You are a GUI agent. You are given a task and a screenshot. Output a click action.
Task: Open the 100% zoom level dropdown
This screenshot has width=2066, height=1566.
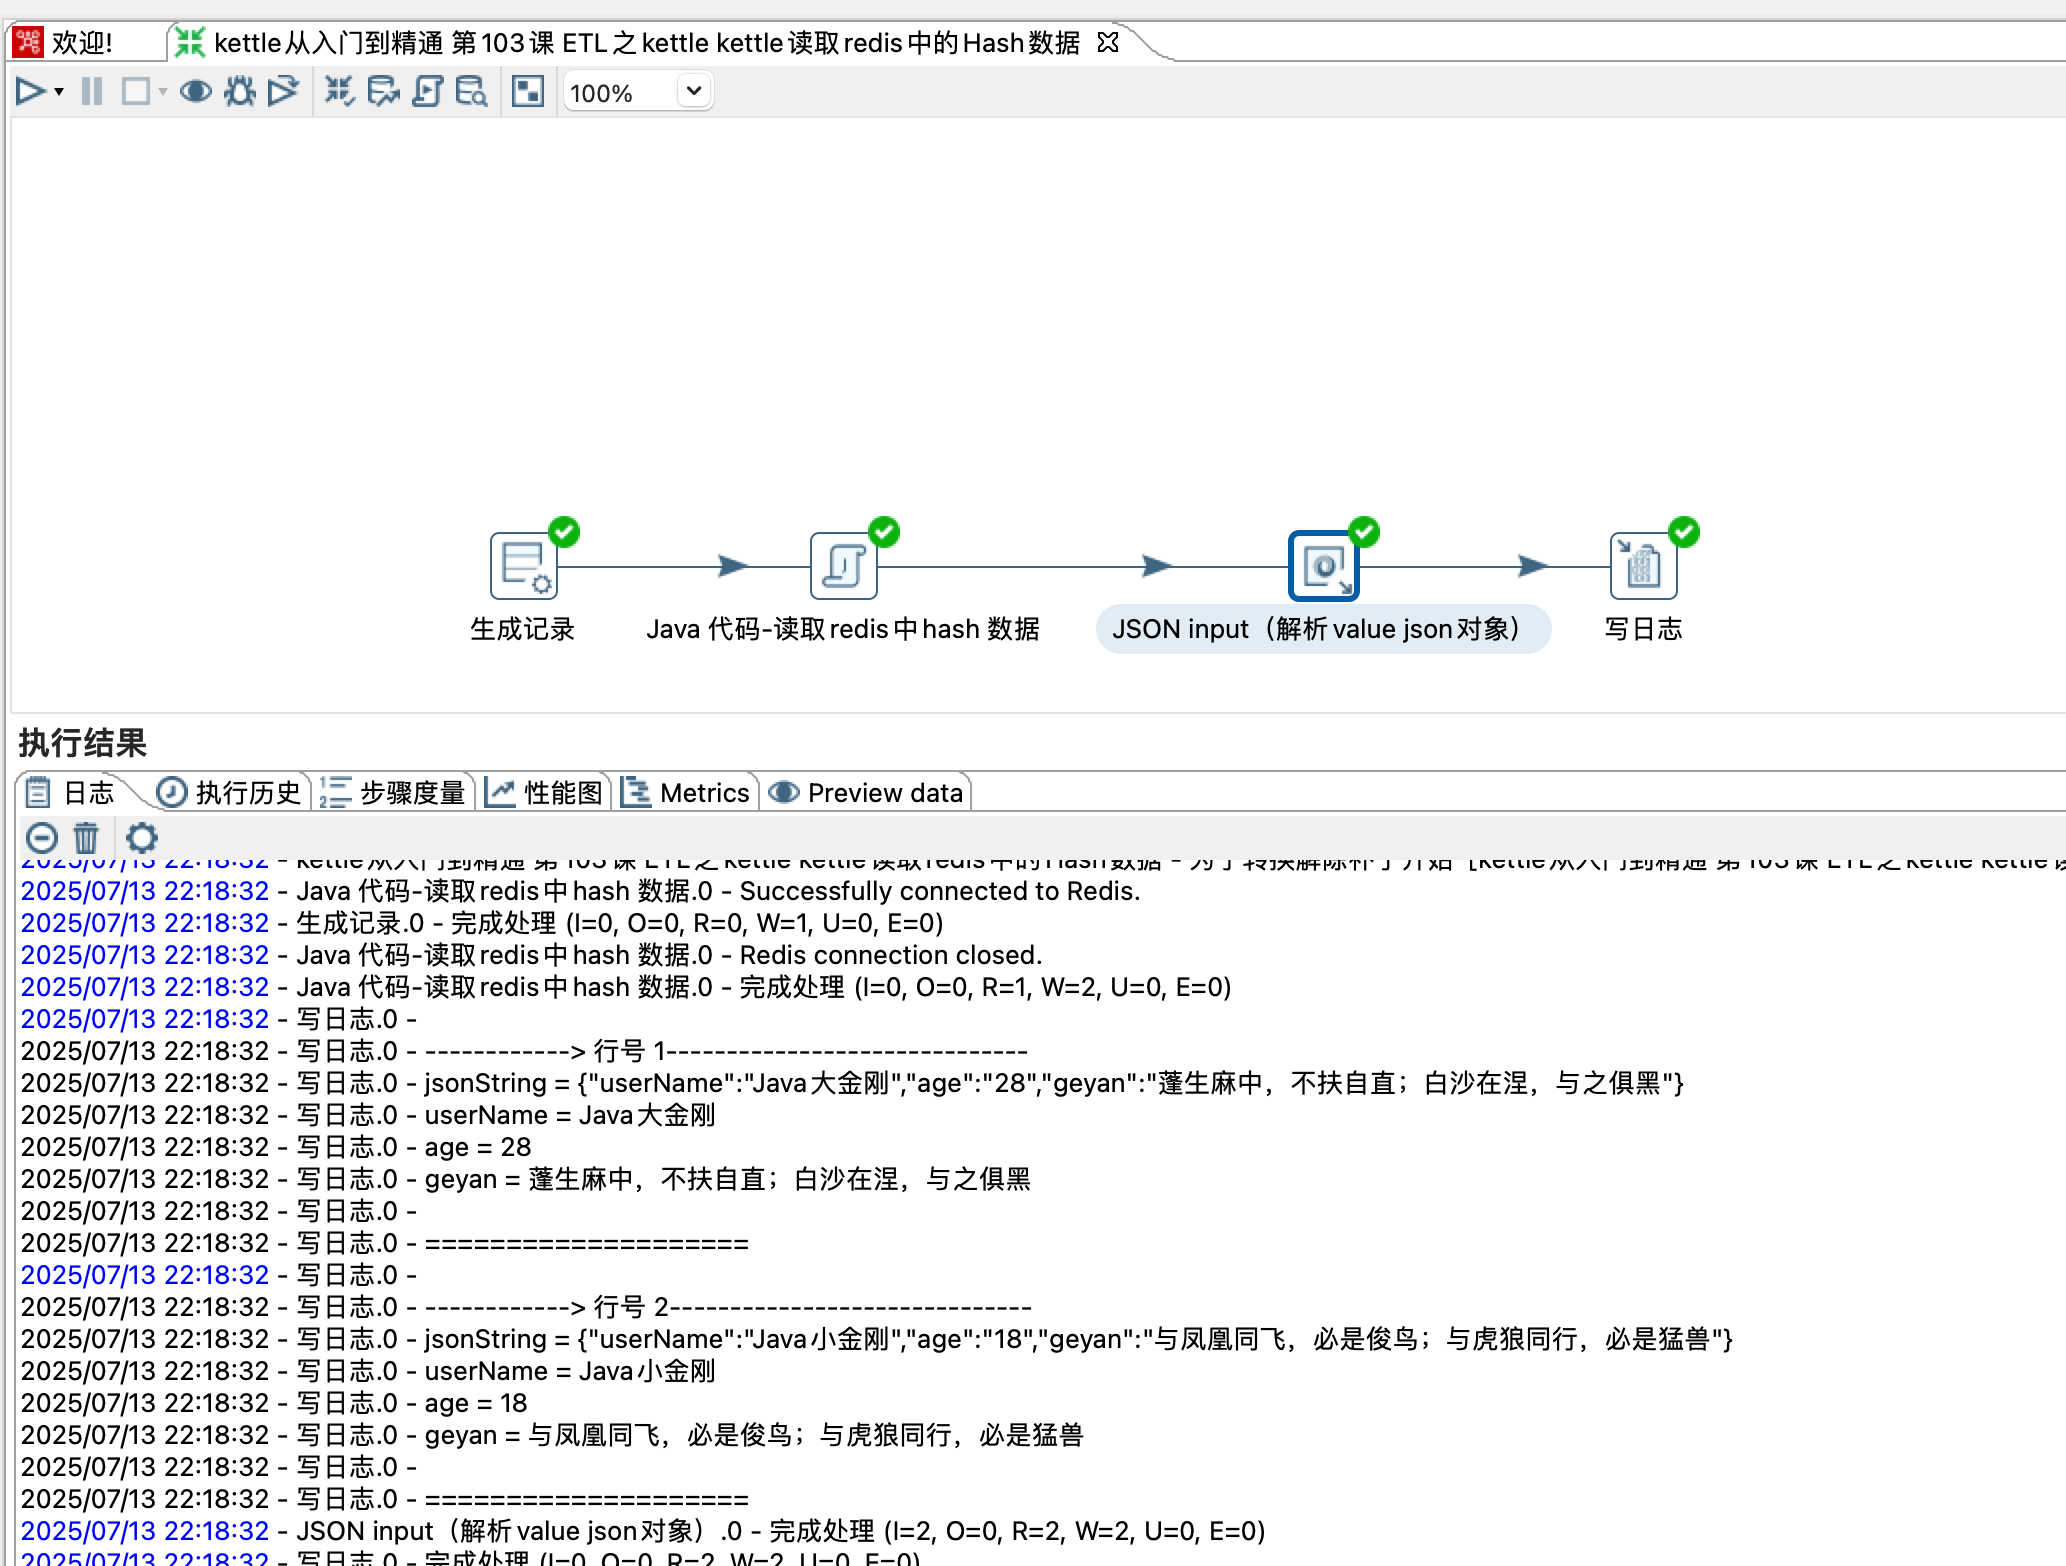click(x=693, y=92)
